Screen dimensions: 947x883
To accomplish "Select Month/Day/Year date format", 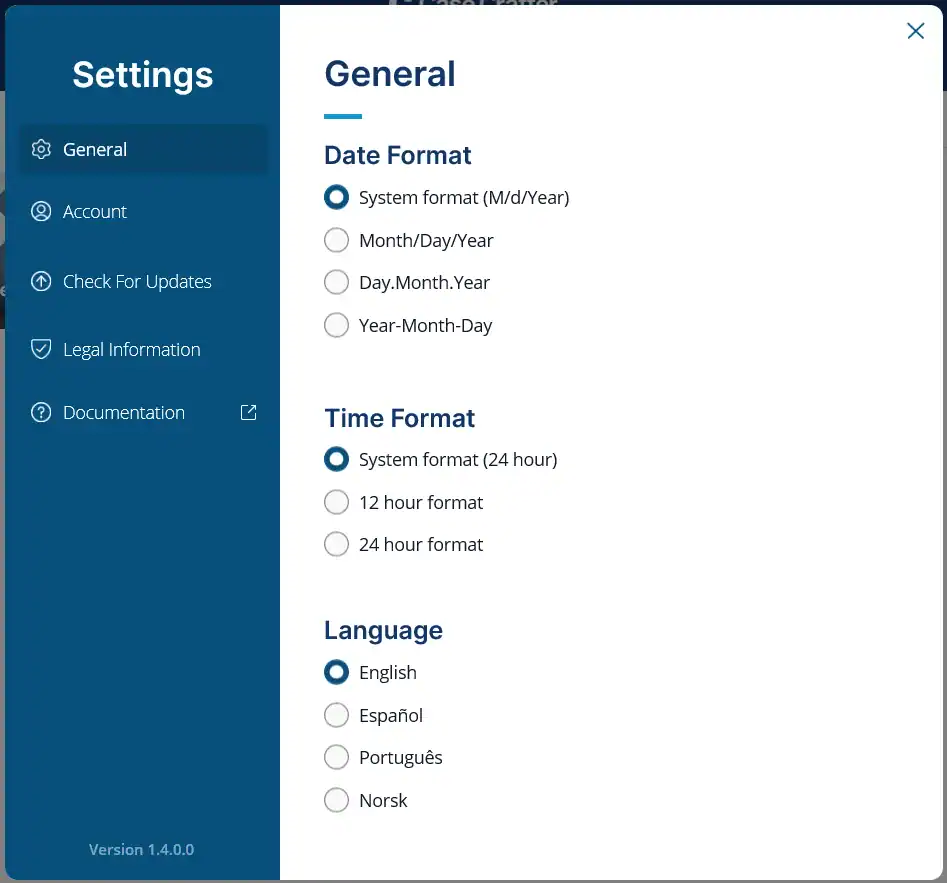I will coord(337,241).
